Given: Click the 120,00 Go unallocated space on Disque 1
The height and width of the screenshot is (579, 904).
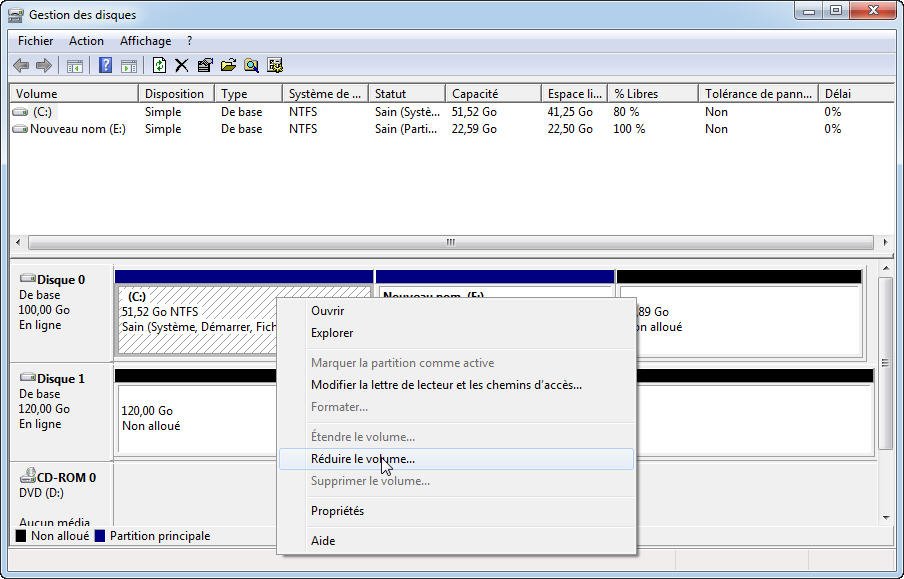Looking at the screenshot, I should coord(190,420).
